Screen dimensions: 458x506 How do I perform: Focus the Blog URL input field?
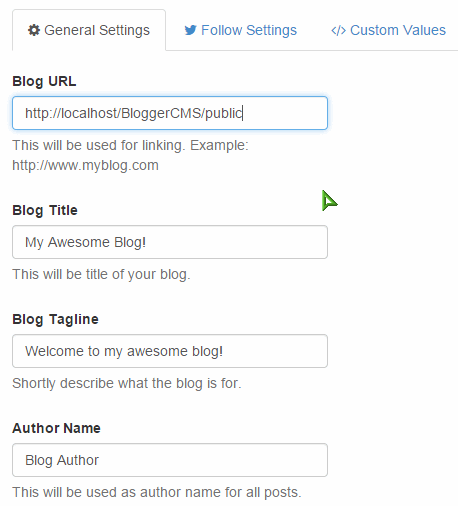coord(170,113)
